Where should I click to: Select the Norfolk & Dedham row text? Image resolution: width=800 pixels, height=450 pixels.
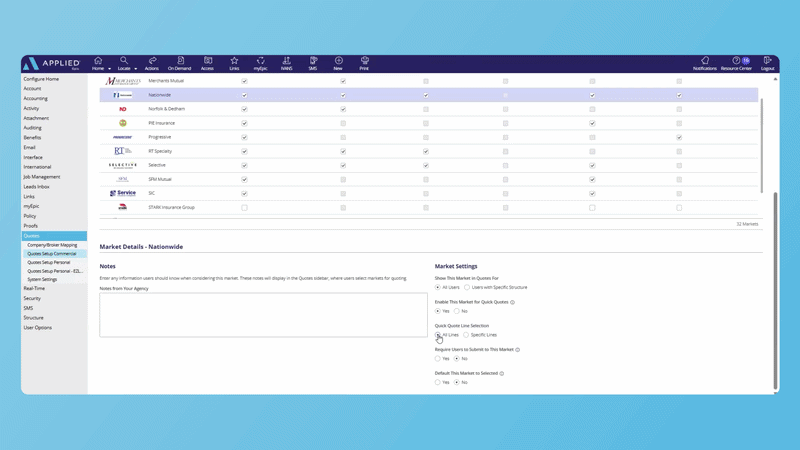[166, 109]
